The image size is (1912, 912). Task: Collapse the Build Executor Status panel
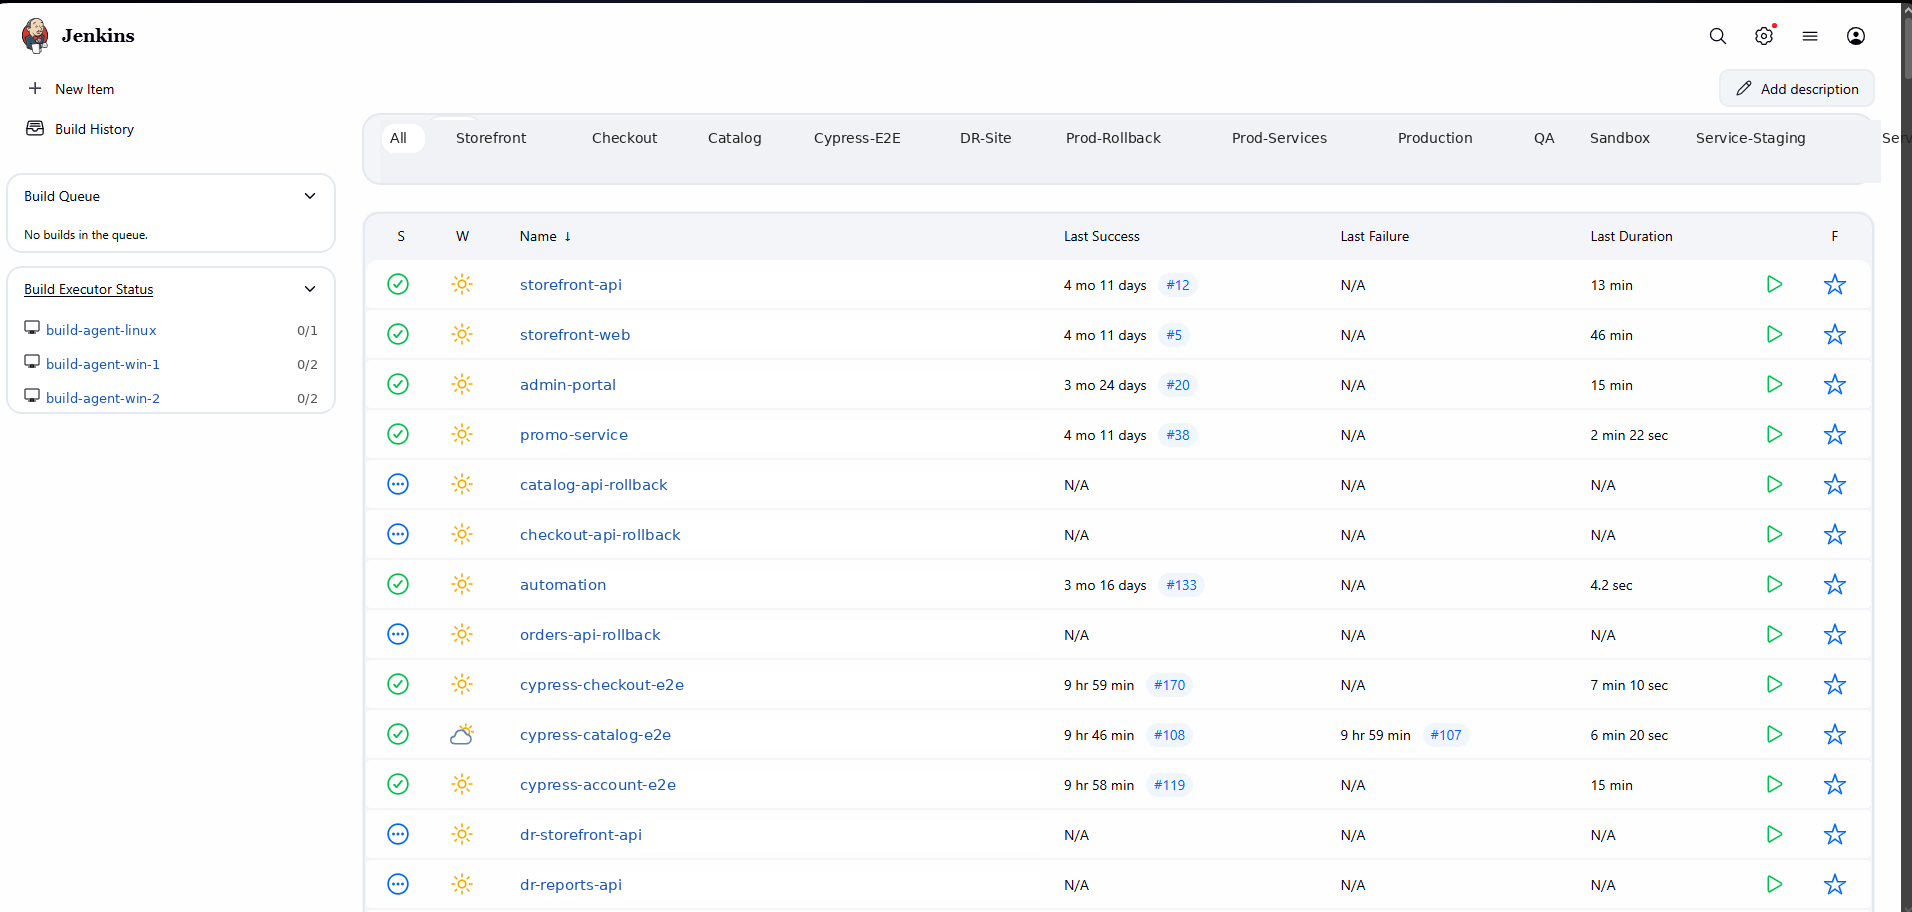(310, 289)
